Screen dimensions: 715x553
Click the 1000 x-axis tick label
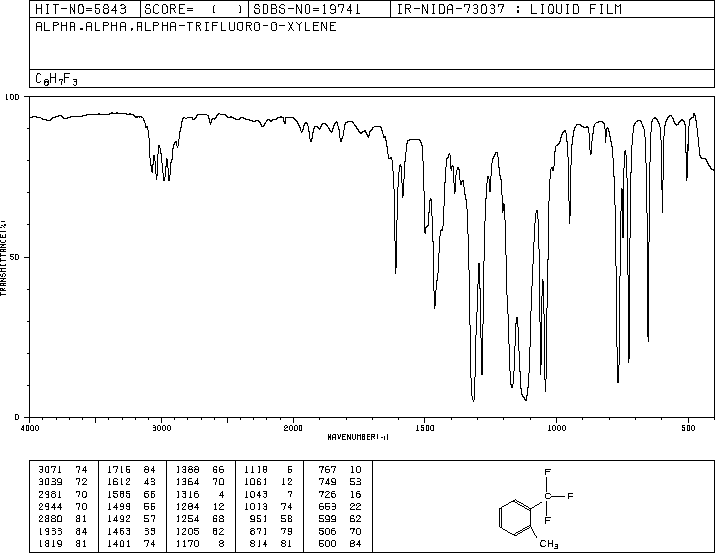(x=556, y=428)
